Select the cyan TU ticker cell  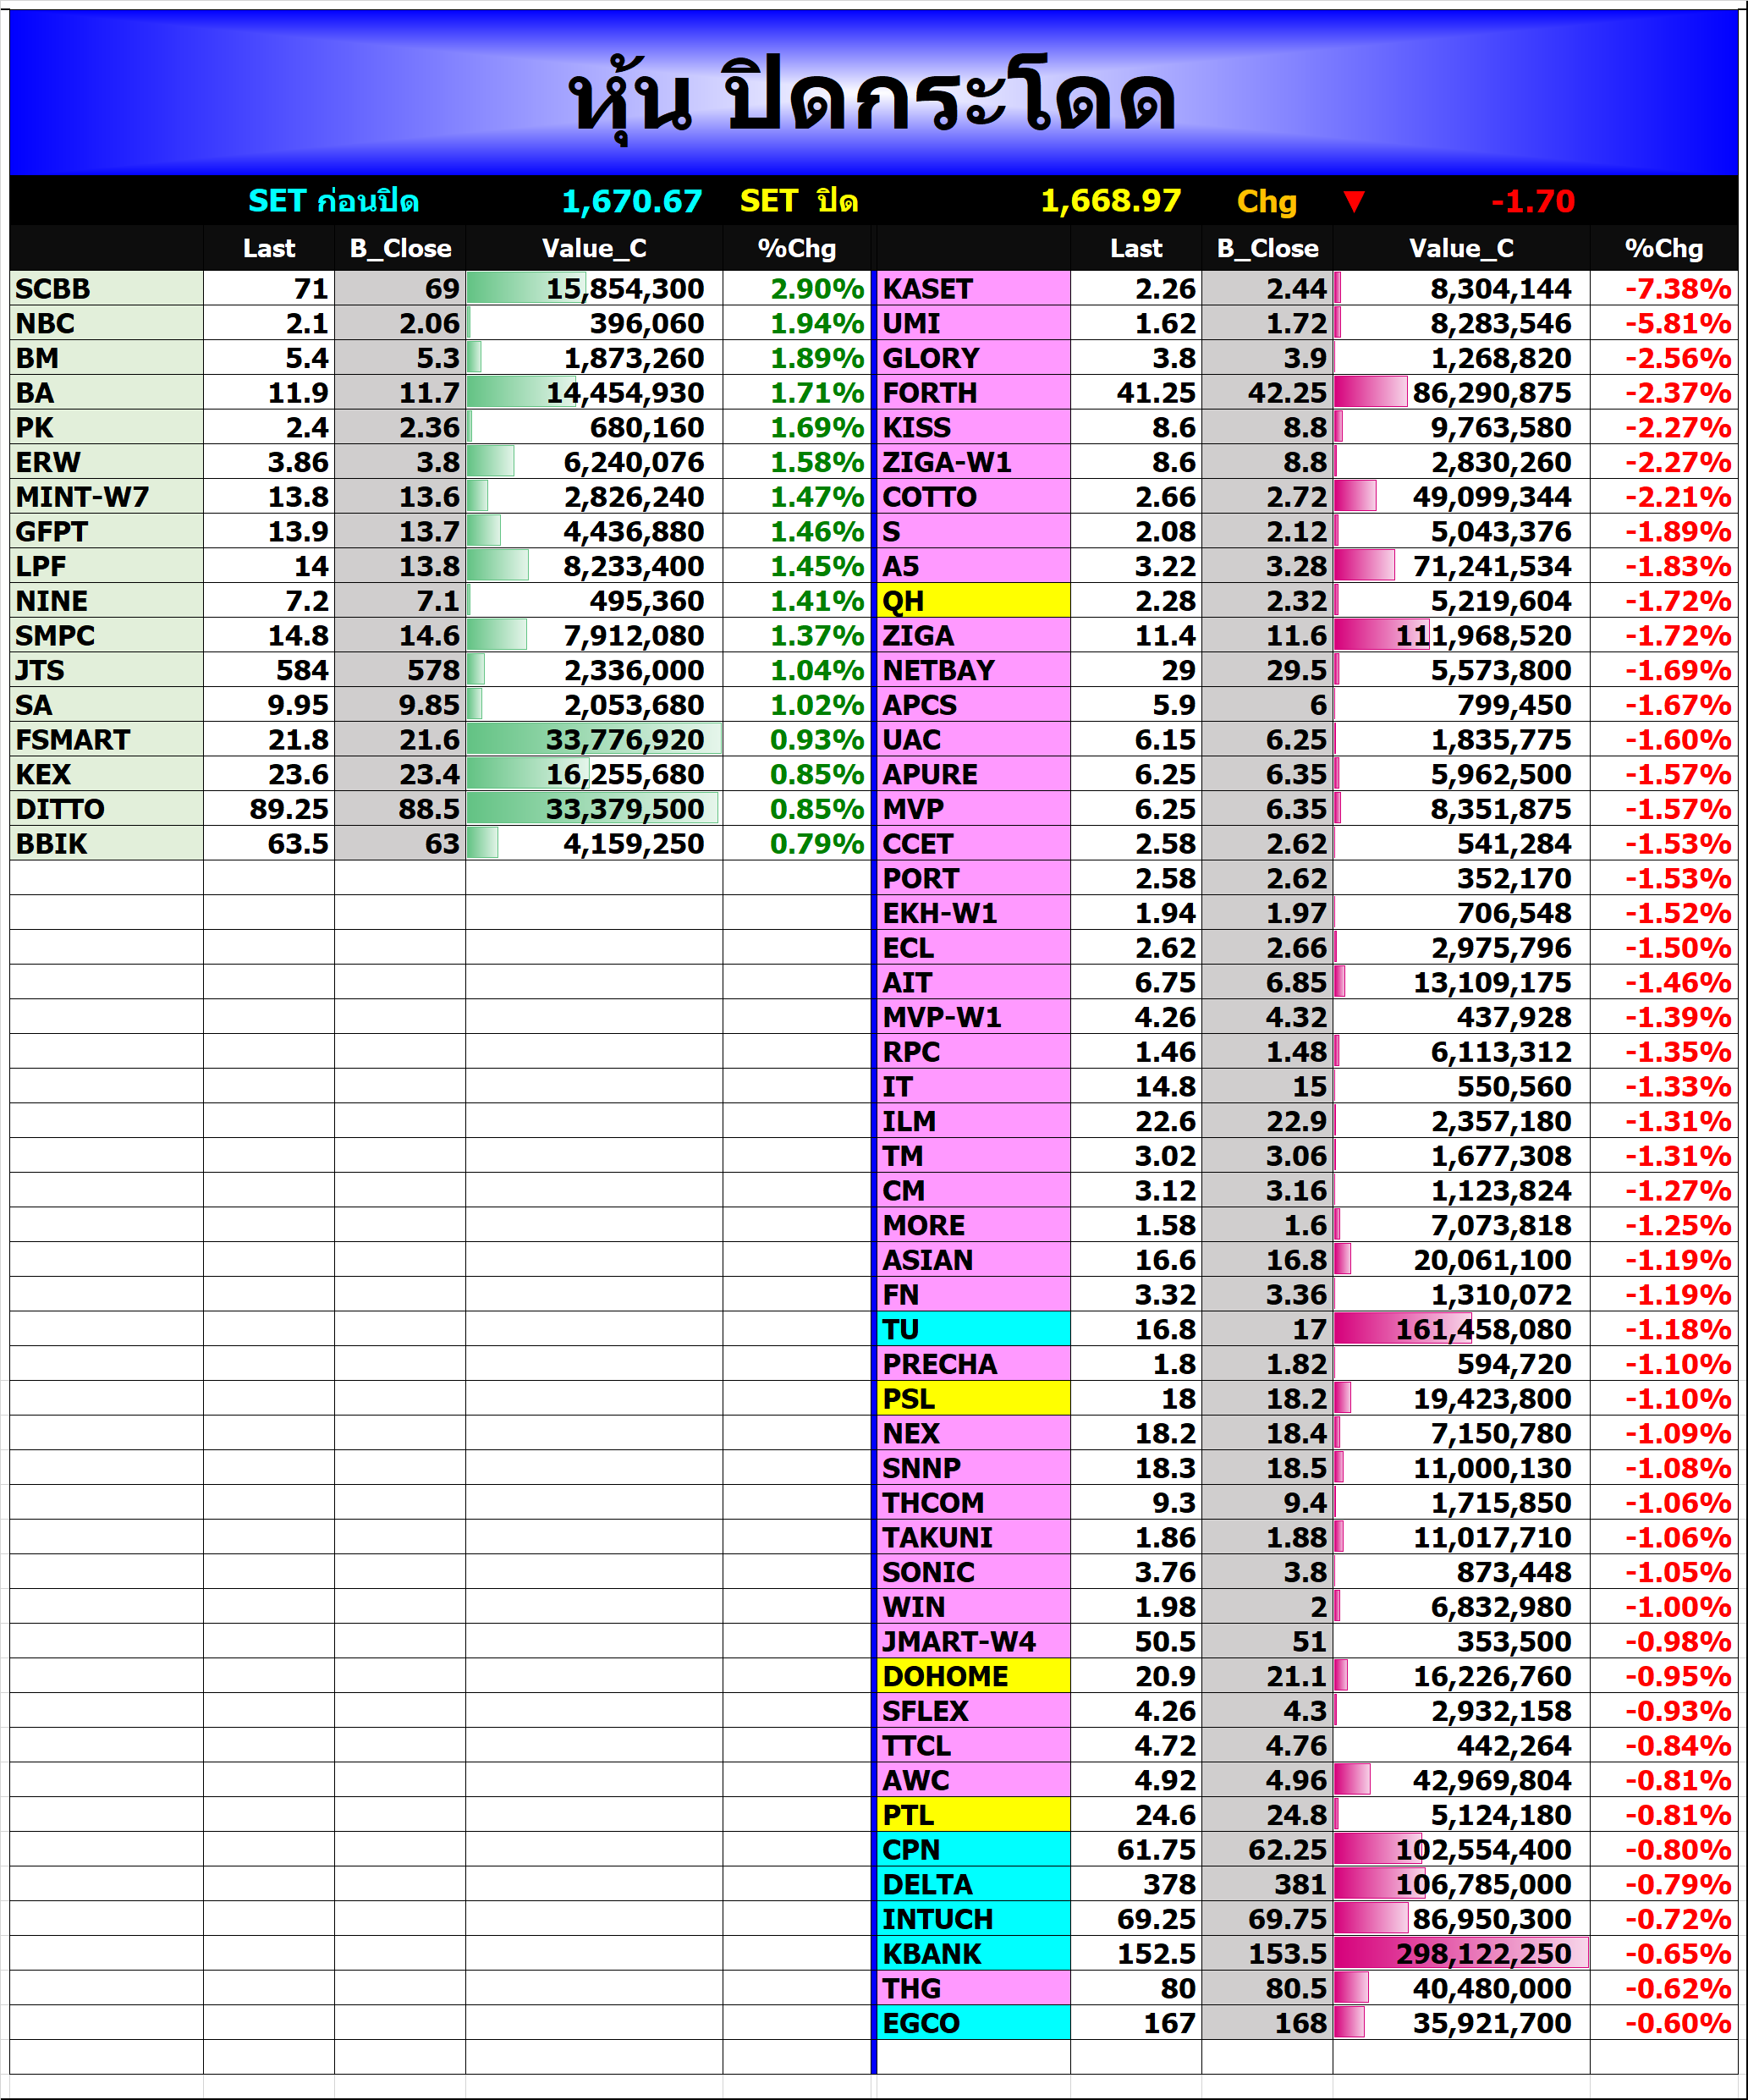972,1329
